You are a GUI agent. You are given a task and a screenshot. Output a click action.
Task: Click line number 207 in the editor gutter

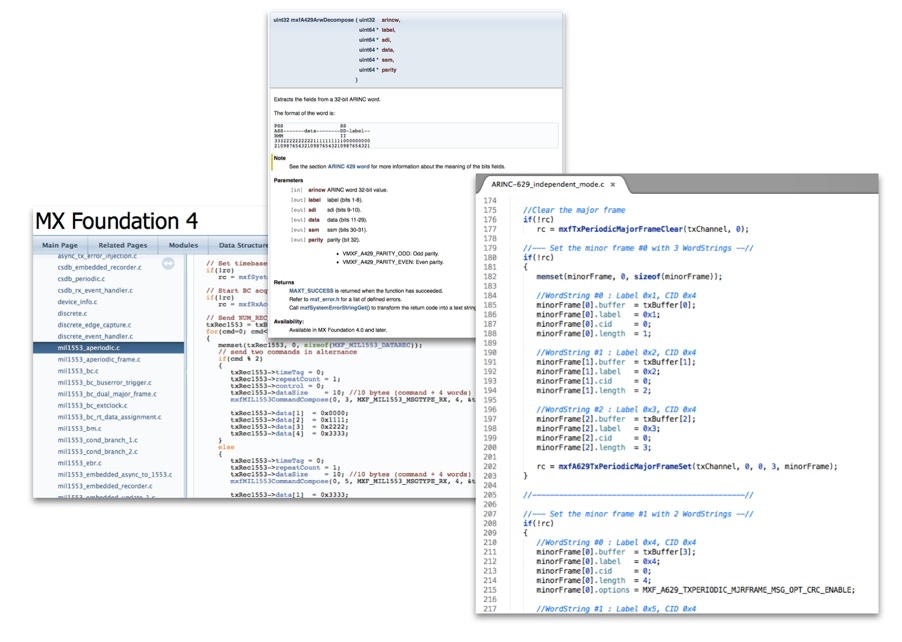tap(490, 514)
